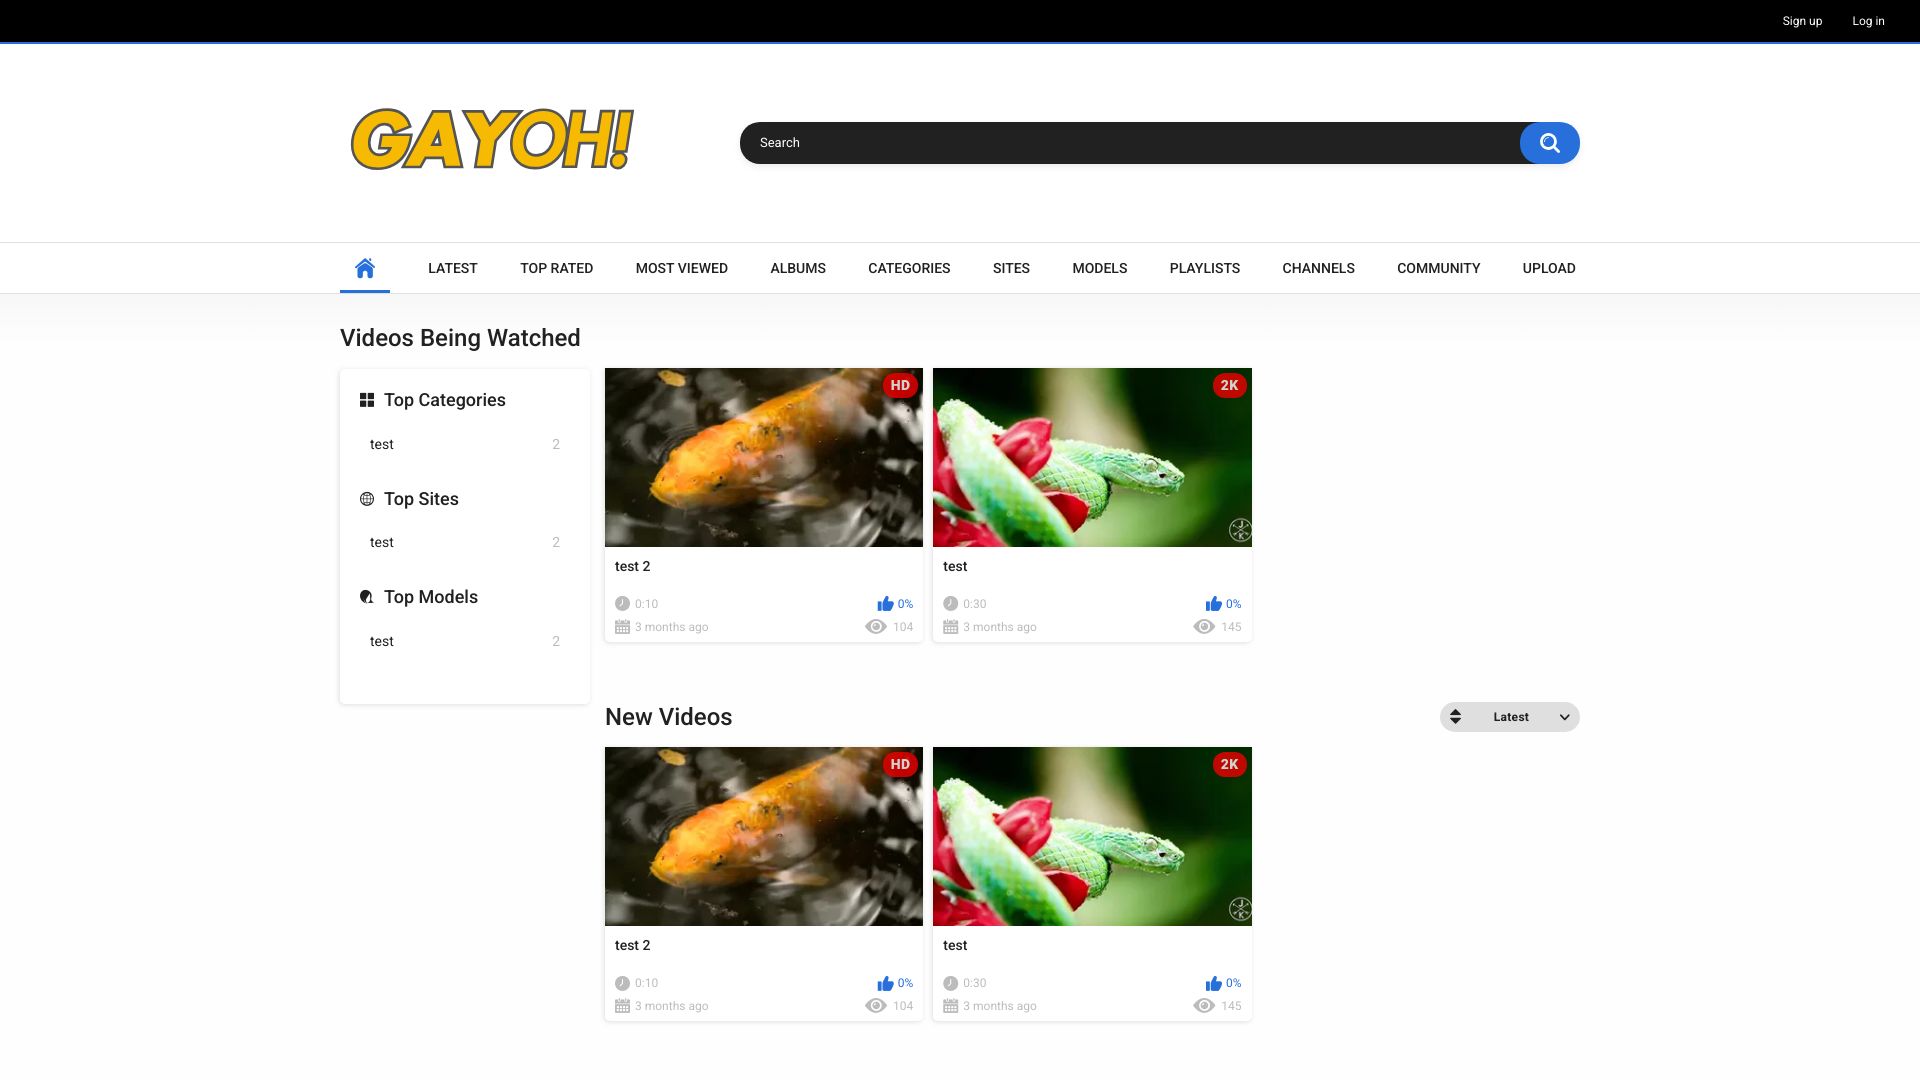Click the GAYOH! site logo
This screenshot has width=1920, height=1080.
coord(492,140)
